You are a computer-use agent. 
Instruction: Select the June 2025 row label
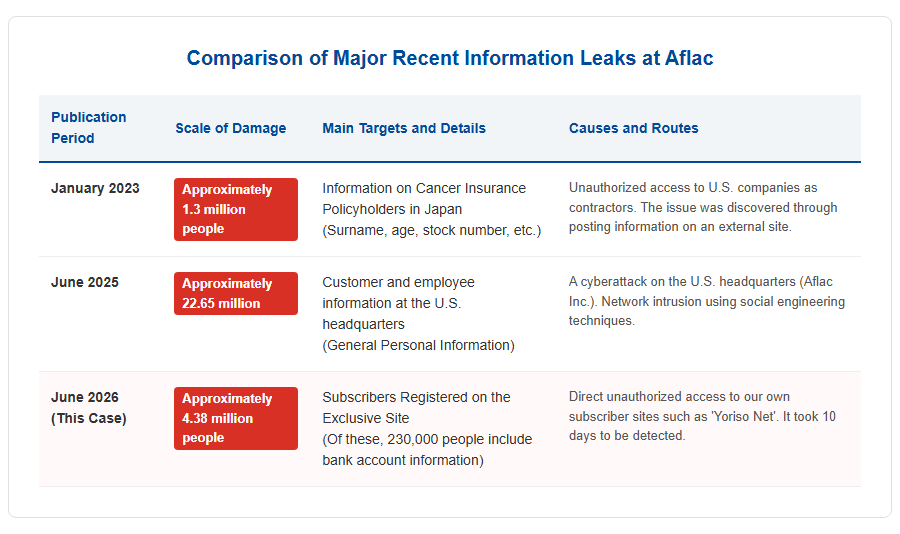click(85, 283)
